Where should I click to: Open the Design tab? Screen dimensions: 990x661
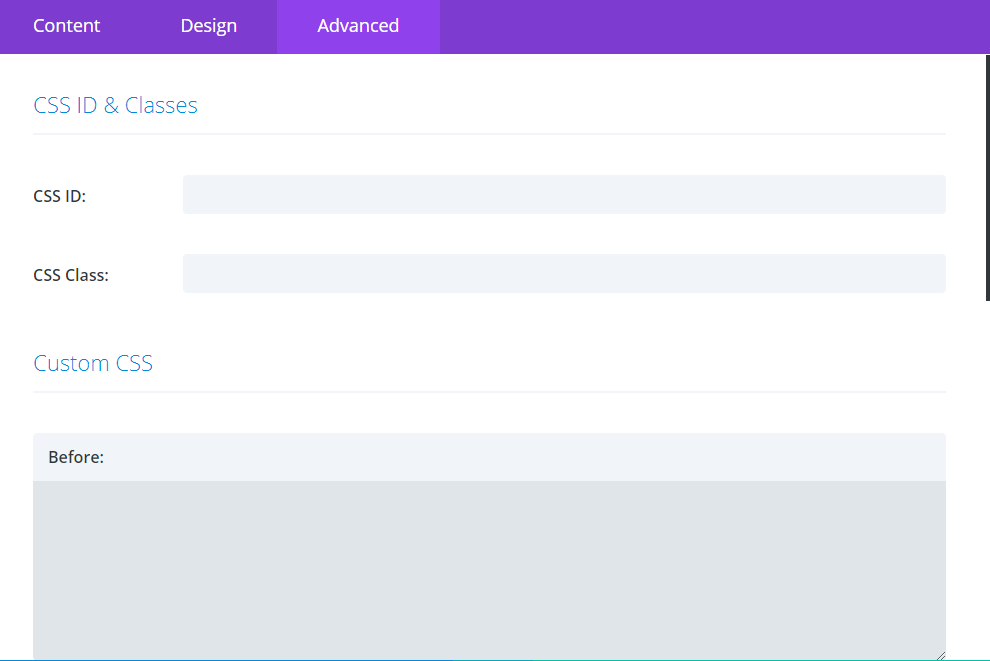208,26
